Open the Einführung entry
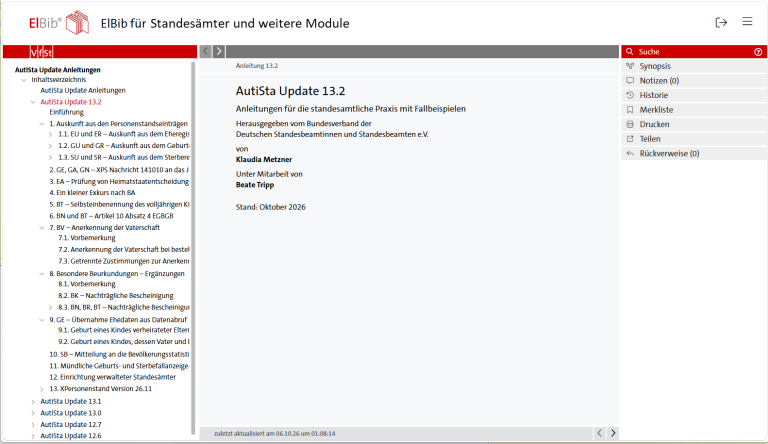 pos(67,112)
